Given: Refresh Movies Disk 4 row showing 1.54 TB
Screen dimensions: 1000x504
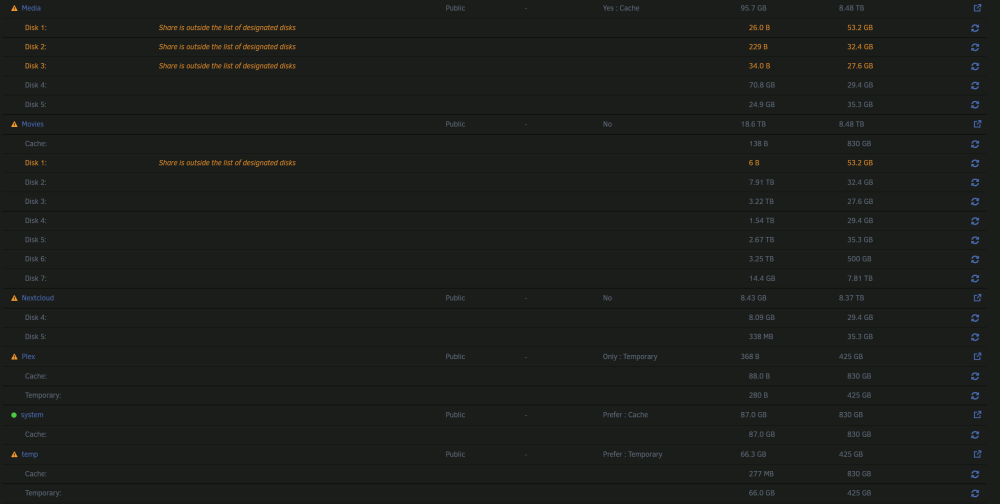Looking at the screenshot, I should pos(974,221).
